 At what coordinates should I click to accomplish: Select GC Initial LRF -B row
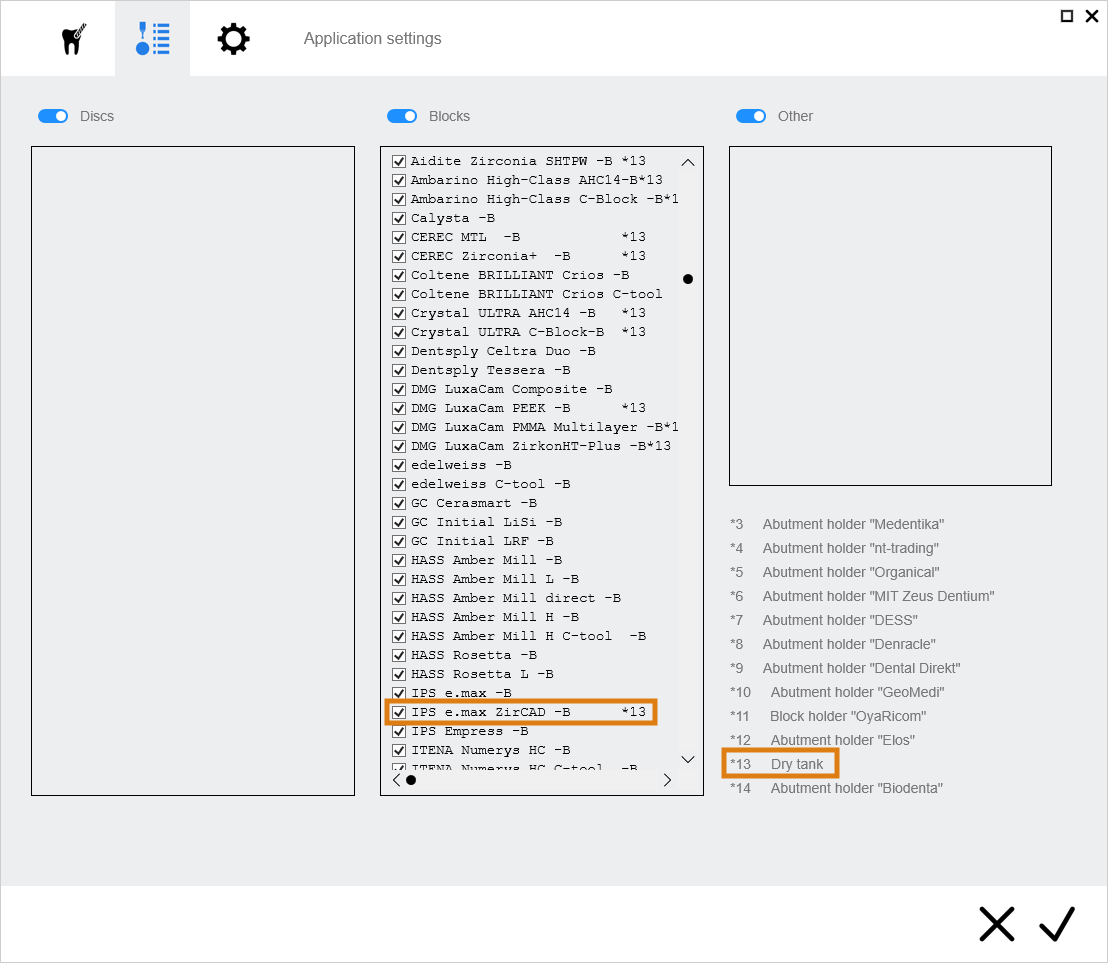[483, 541]
